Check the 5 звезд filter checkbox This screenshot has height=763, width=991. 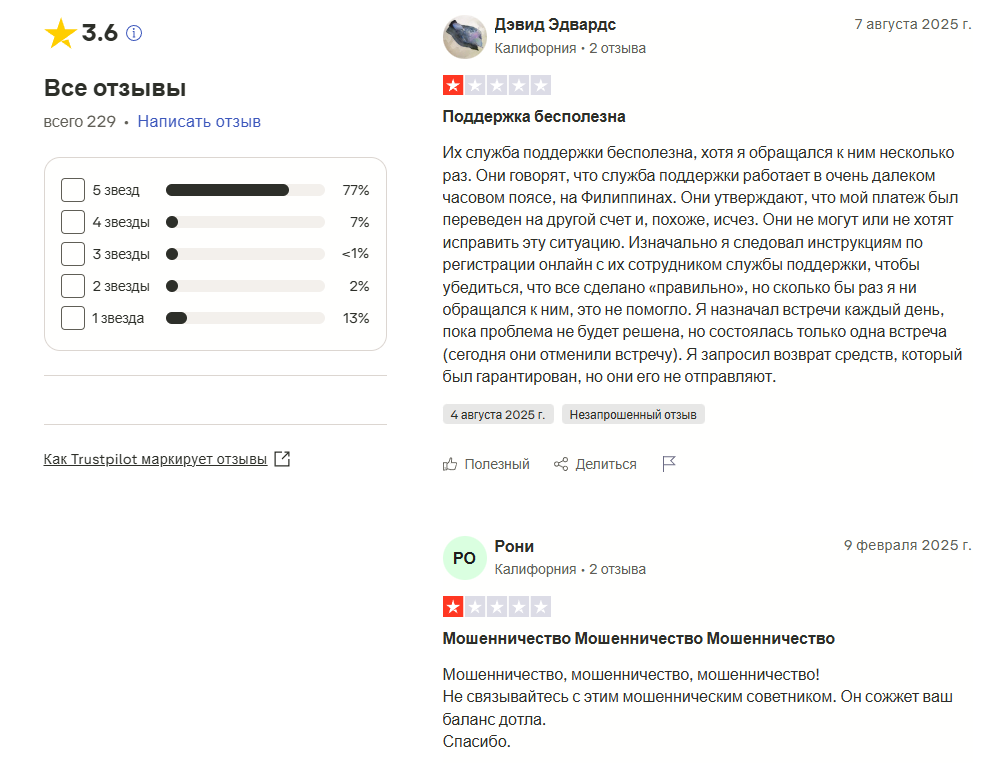[73, 190]
